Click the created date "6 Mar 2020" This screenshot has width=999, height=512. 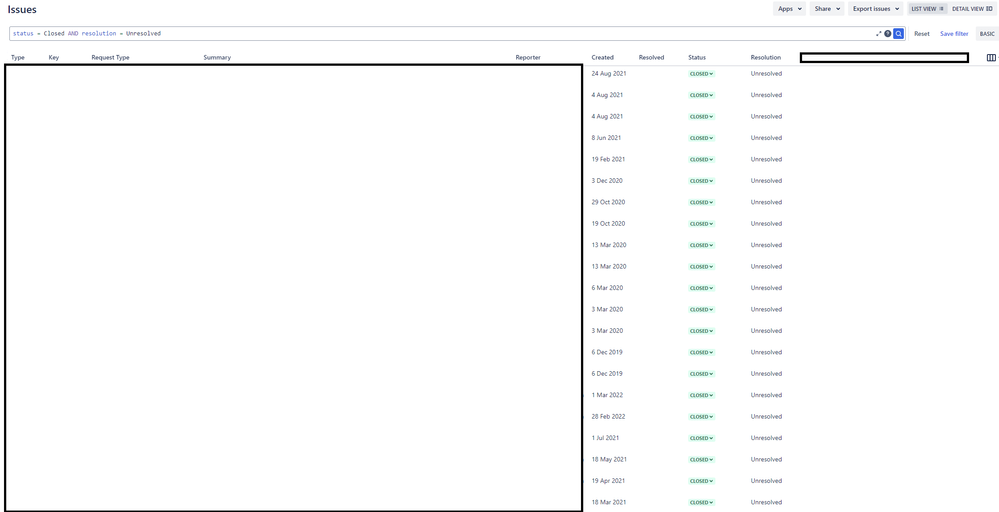coord(607,288)
